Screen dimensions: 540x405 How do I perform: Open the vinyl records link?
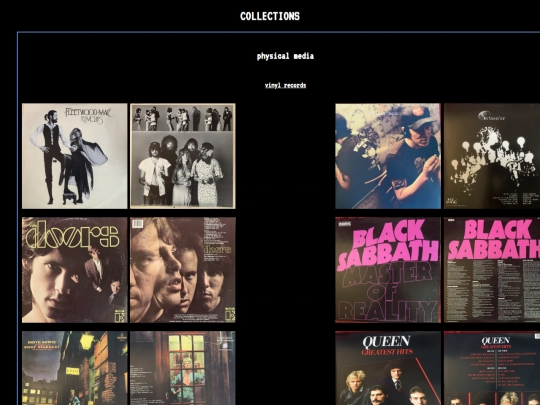click(285, 85)
